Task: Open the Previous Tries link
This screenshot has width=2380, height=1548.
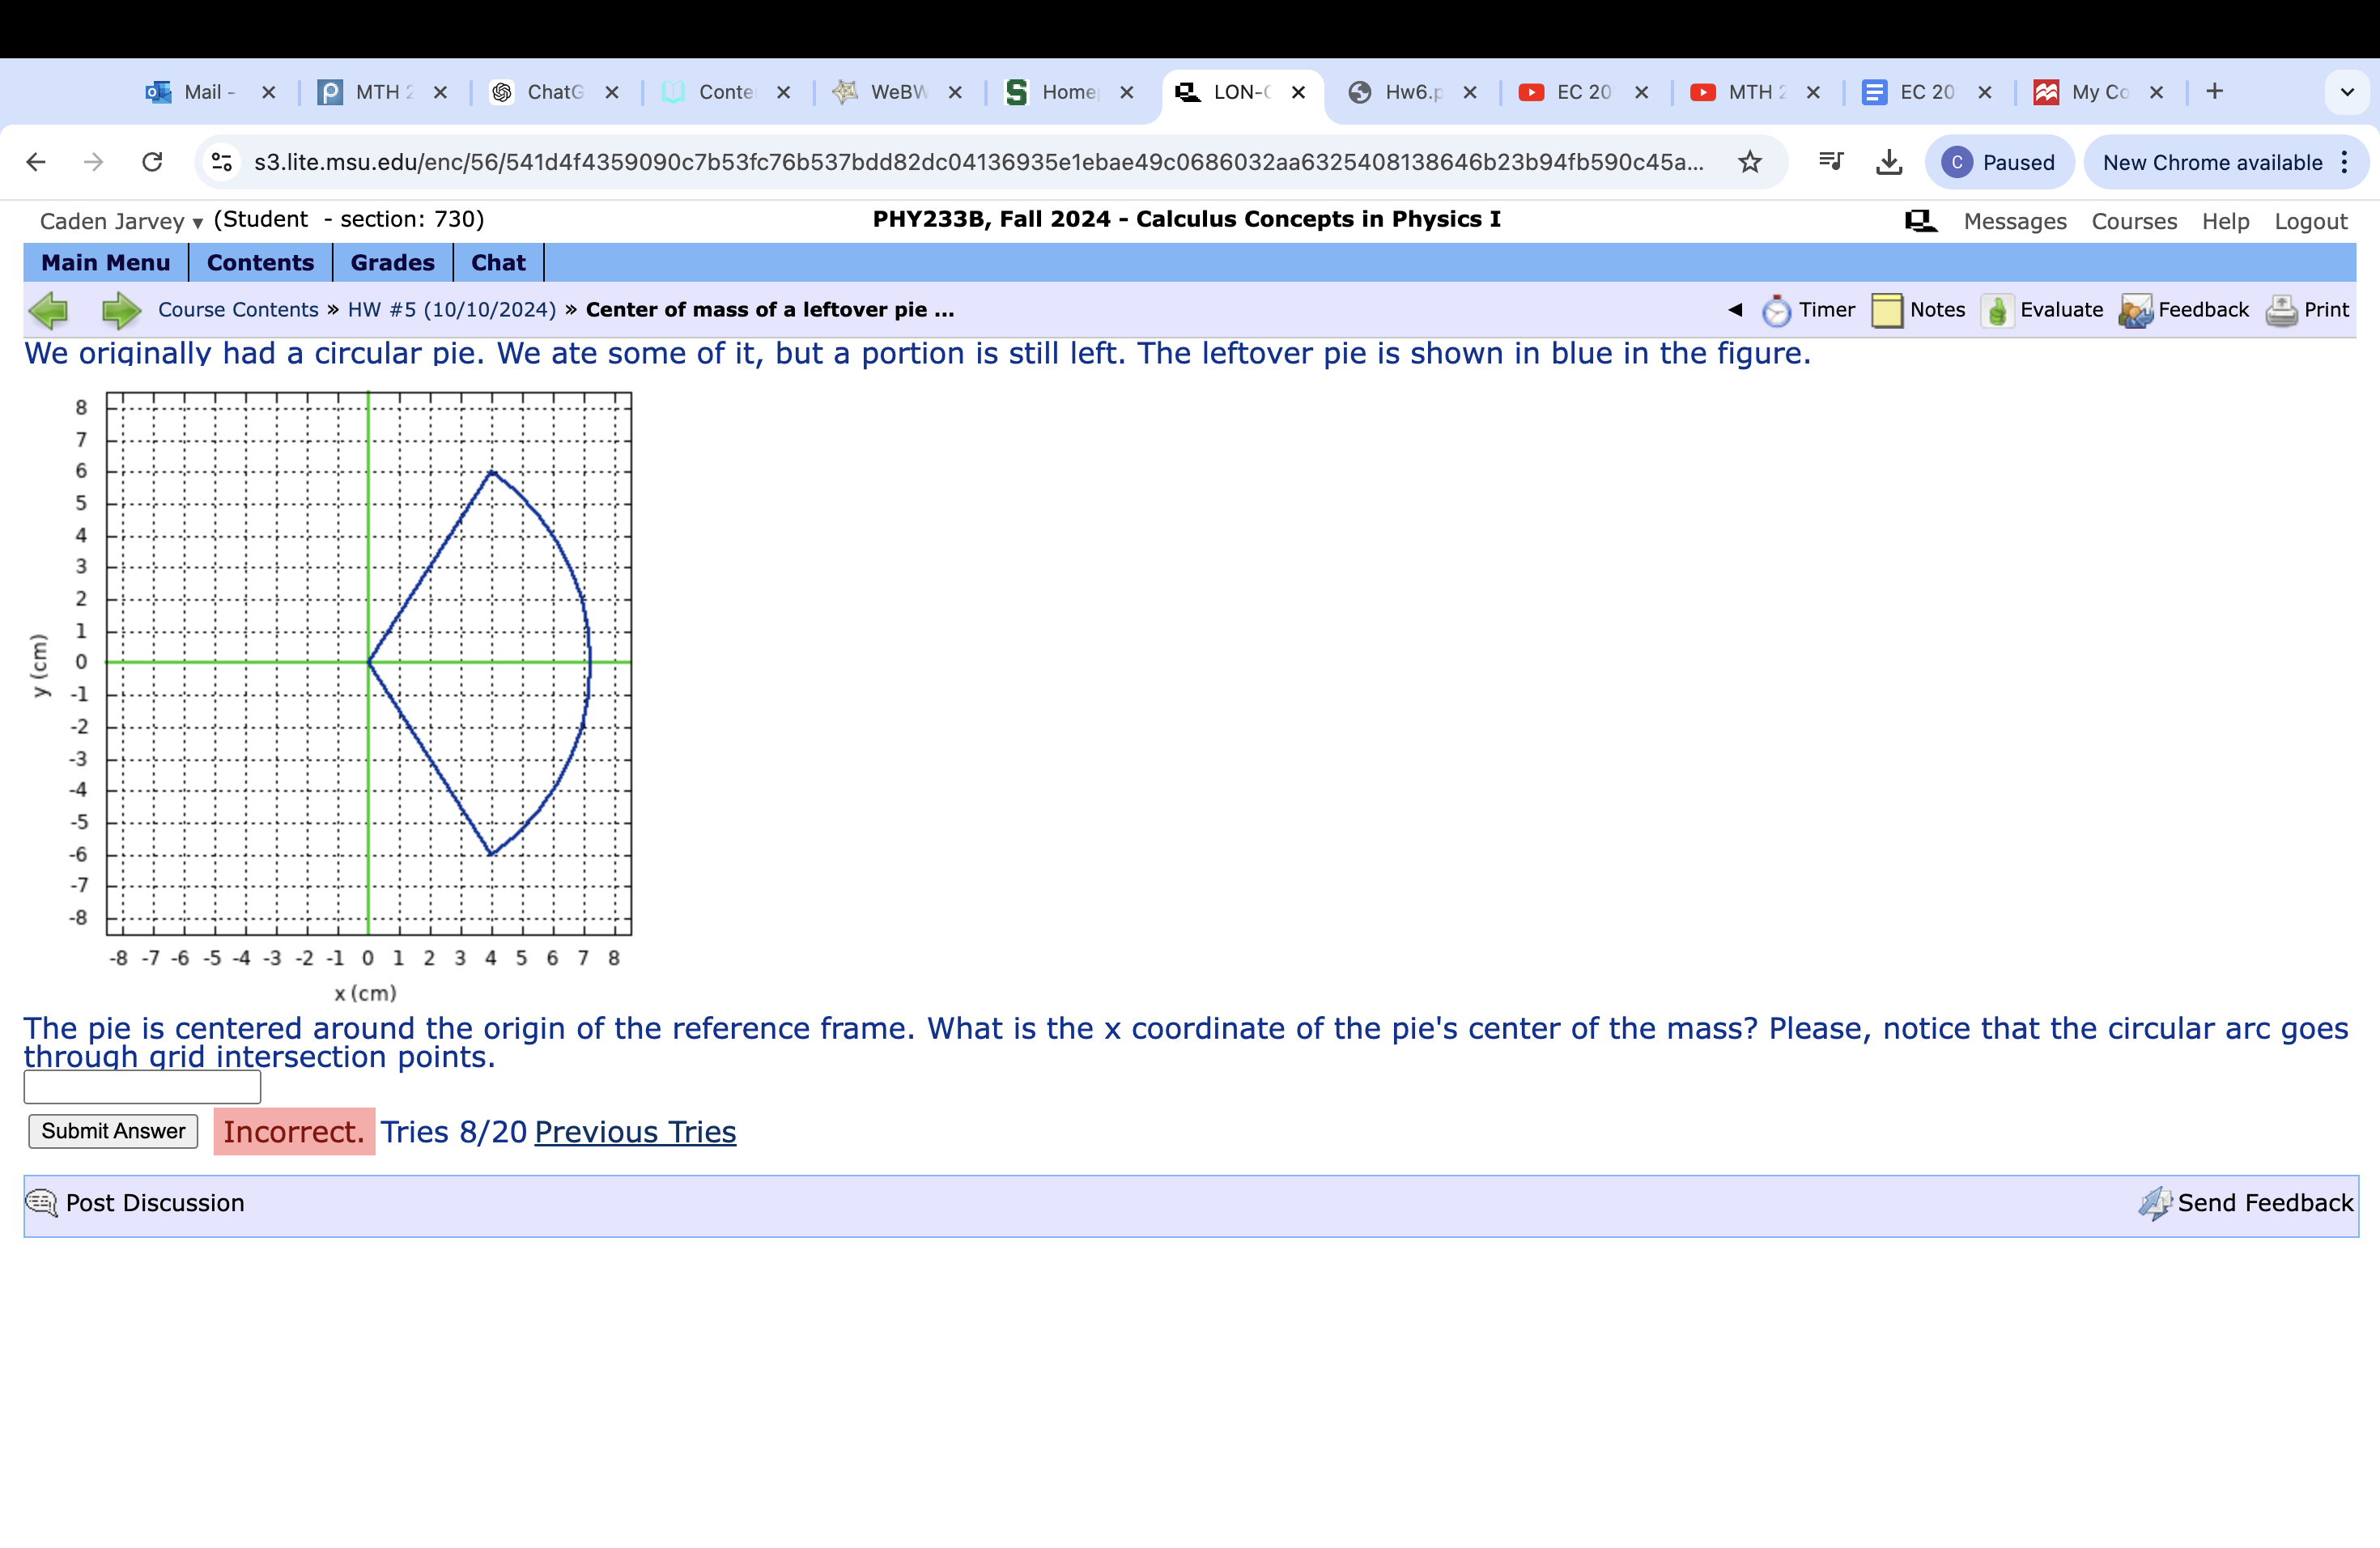Action: coord(635,1132)
